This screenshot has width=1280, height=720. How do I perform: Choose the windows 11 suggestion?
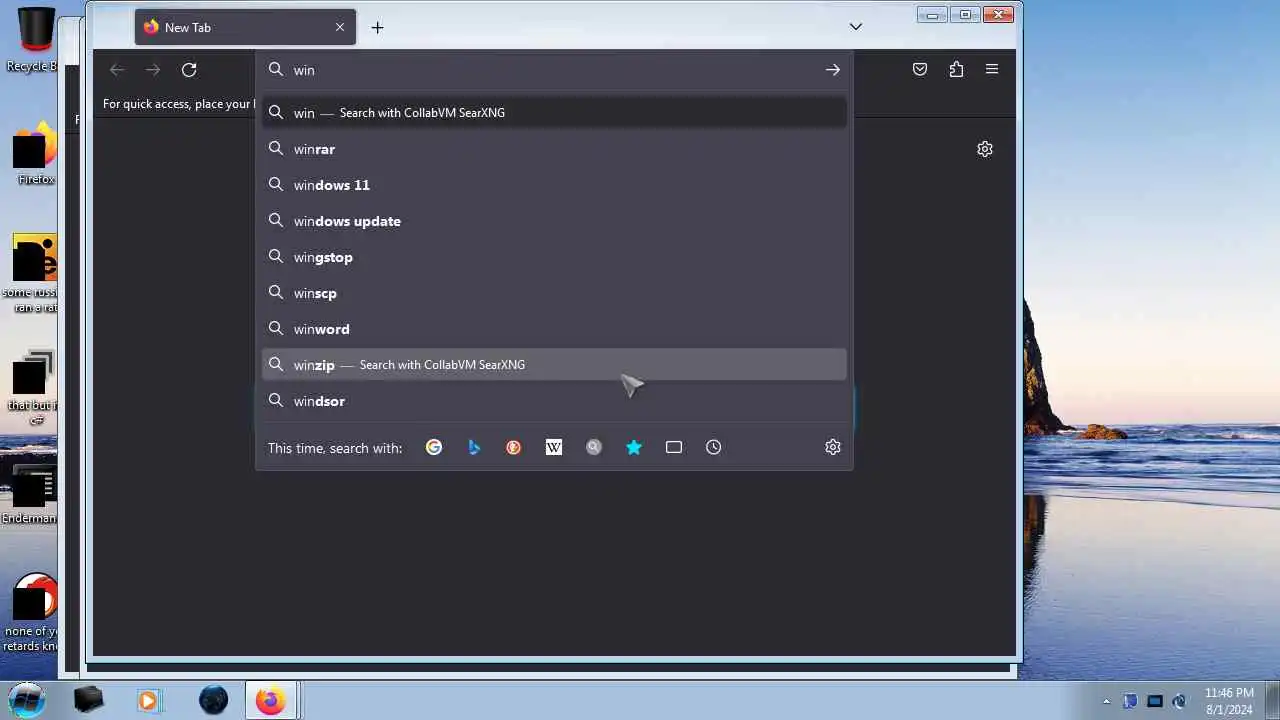554,185
